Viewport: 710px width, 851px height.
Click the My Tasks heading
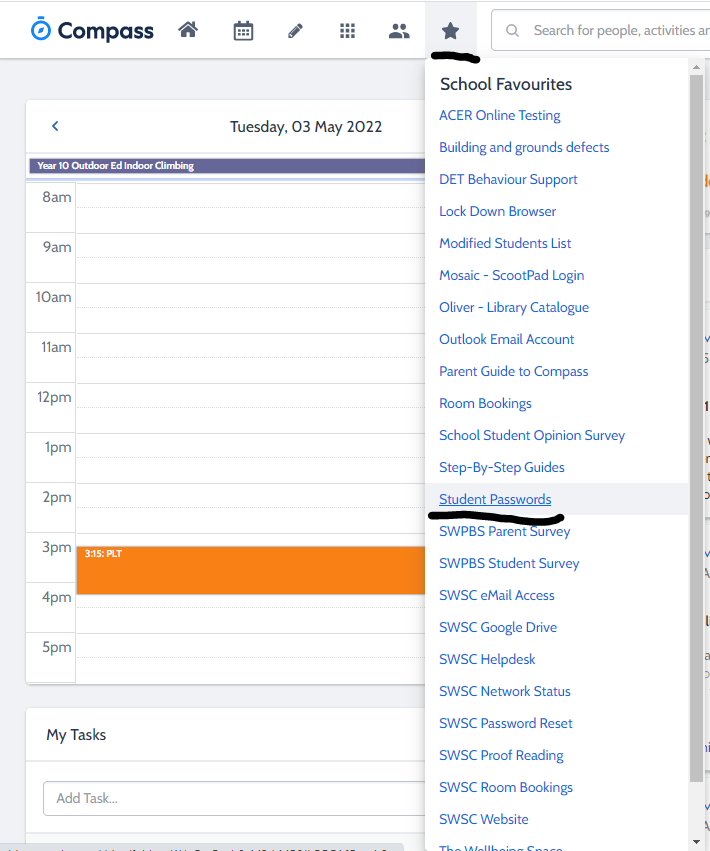coord(76,735)
